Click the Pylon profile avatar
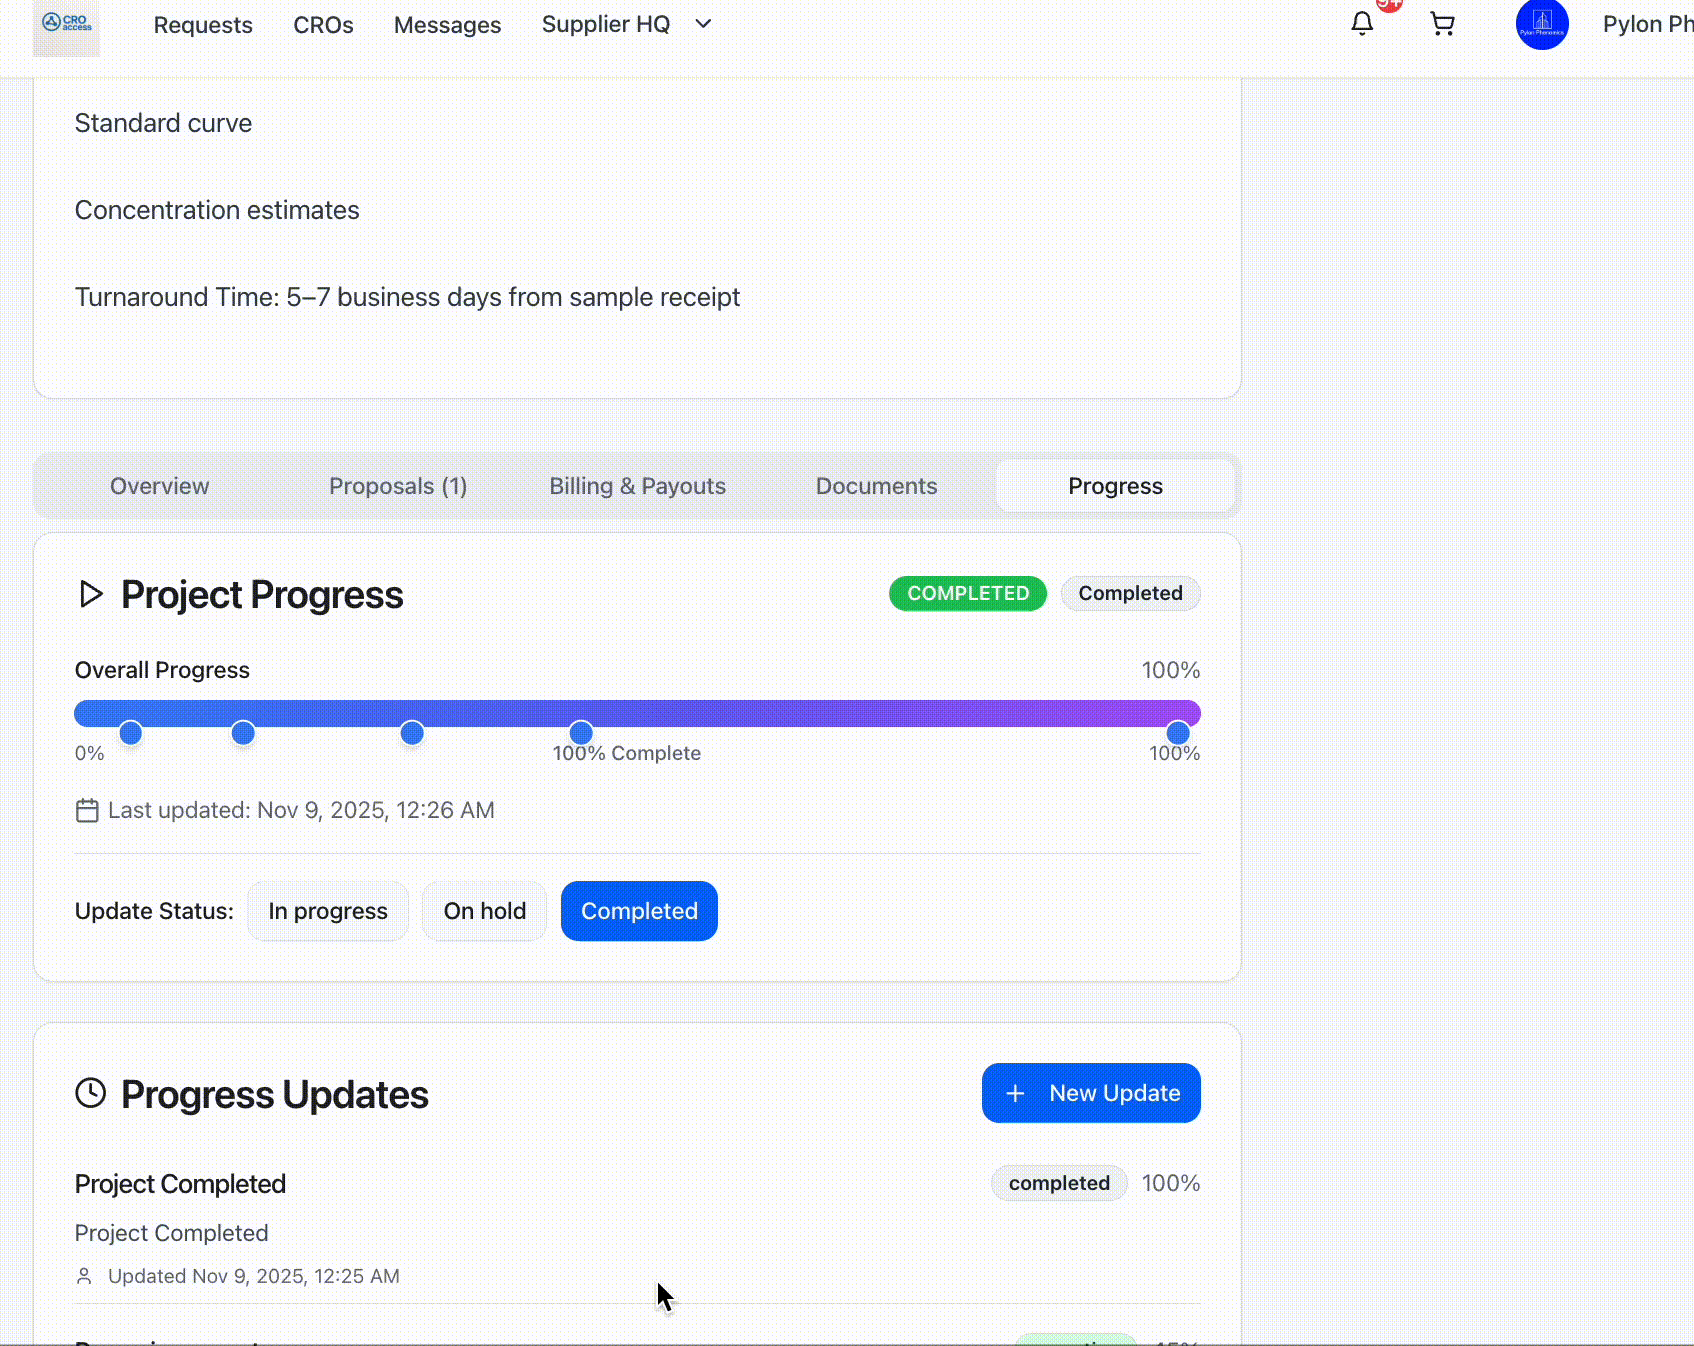Screen dimensions: 1694x1346 pyautogui.click(x=1541, y=24)
